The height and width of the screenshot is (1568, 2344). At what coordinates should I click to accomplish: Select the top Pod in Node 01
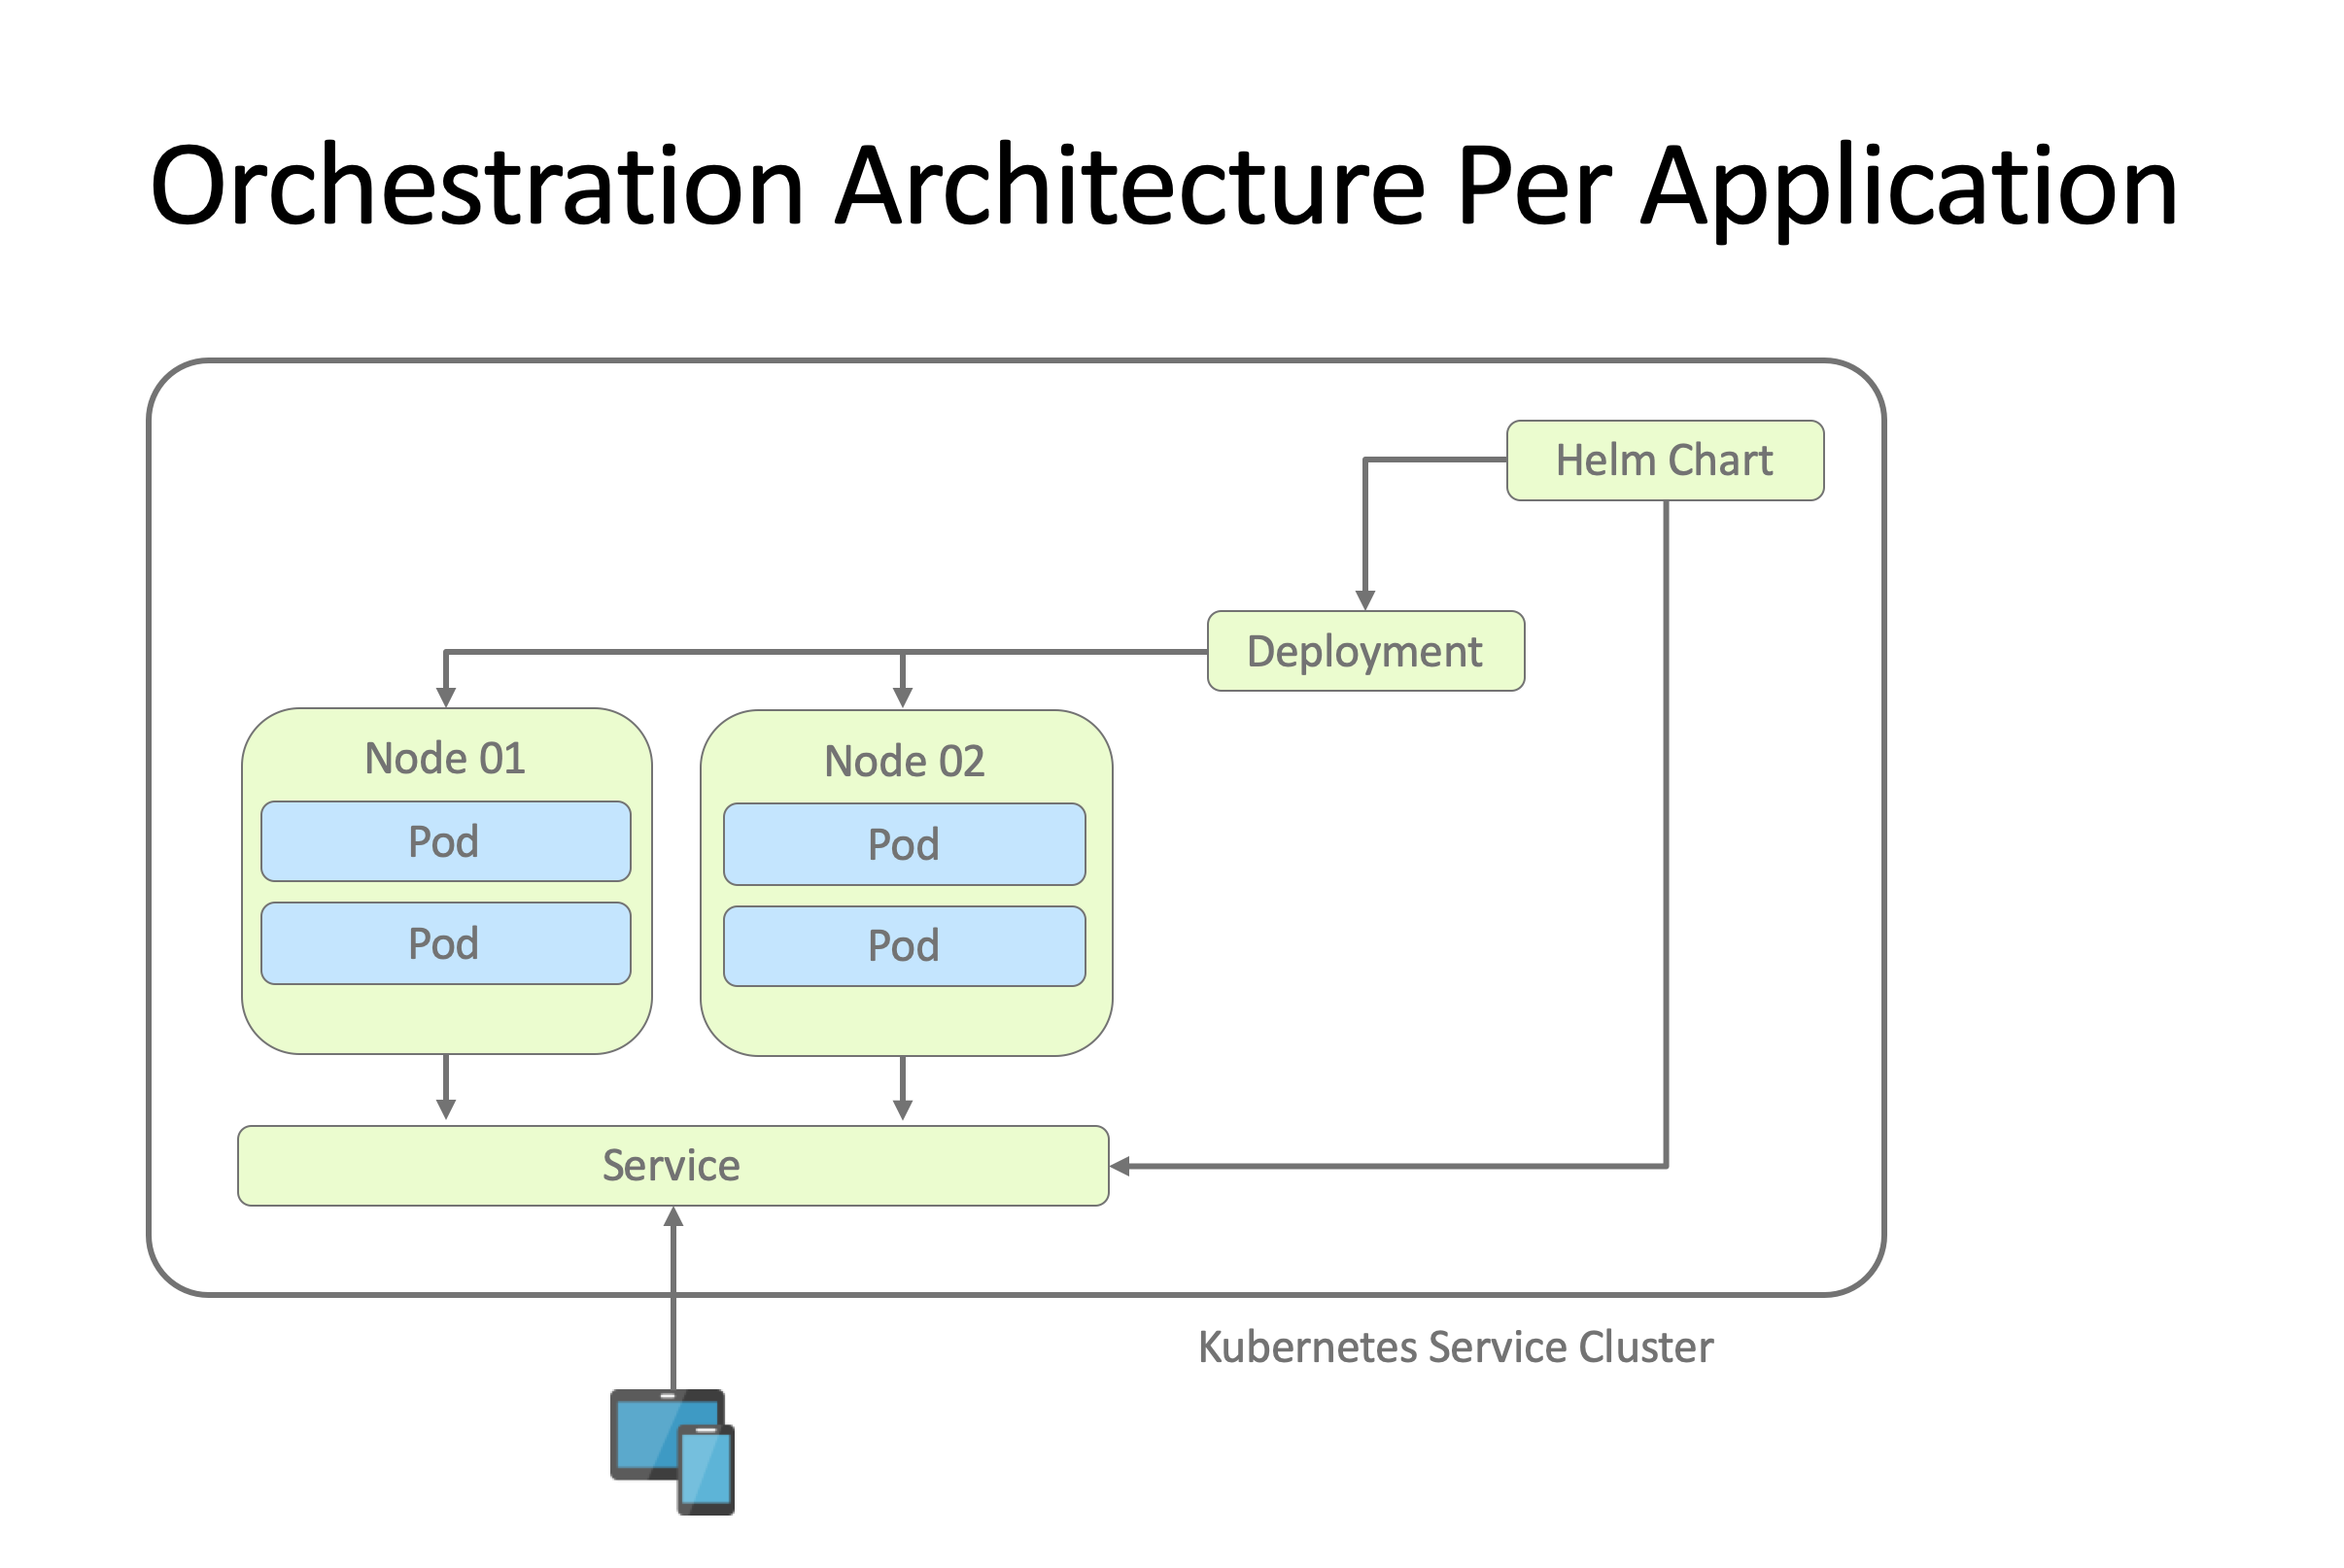tap(446, 841)
